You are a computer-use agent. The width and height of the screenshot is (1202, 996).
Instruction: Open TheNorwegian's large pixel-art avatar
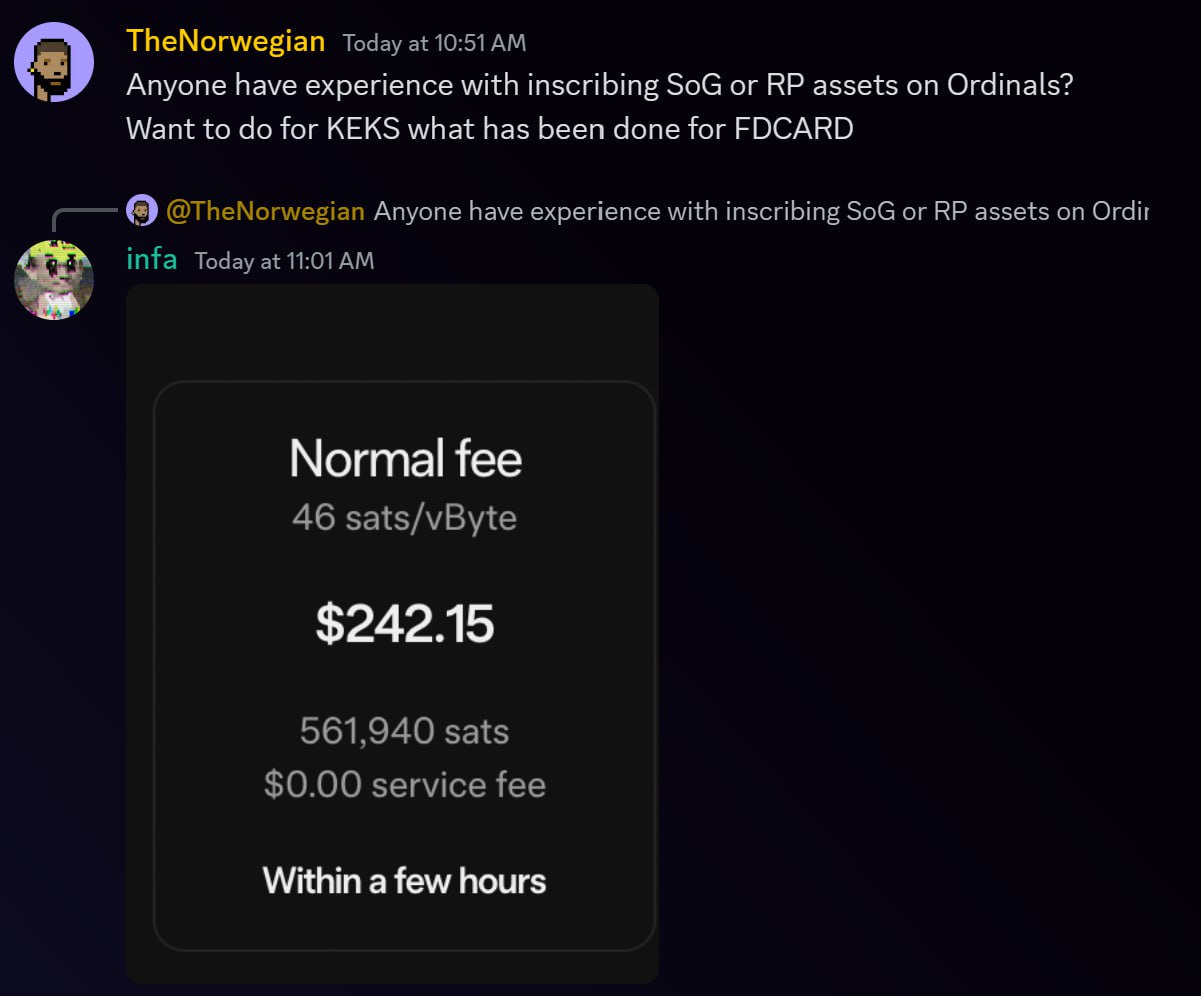[x=54, y=62]
